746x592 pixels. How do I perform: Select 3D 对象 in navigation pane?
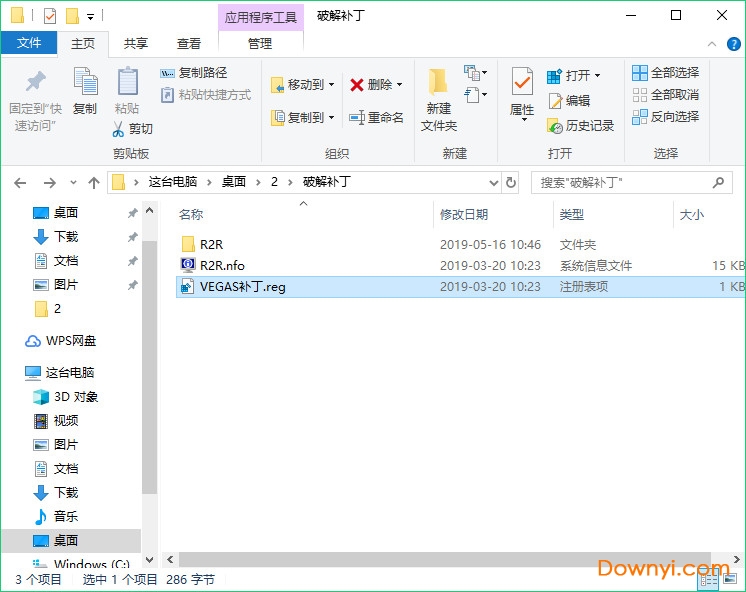(x=66, y=396)
